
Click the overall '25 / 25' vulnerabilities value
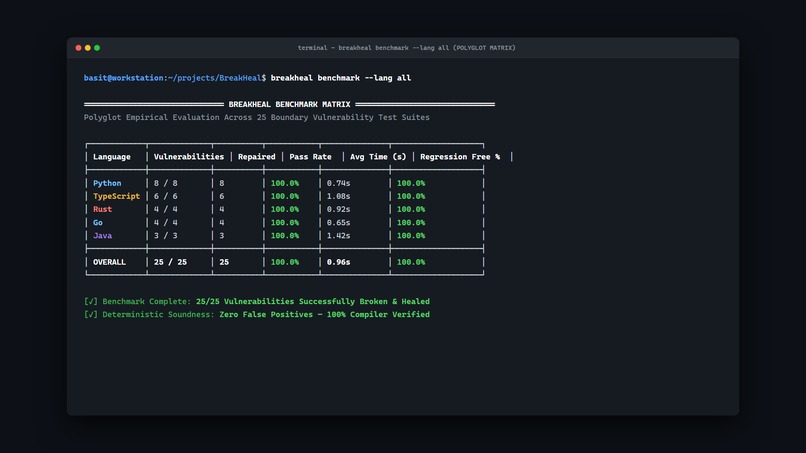[x=170, y=262]
